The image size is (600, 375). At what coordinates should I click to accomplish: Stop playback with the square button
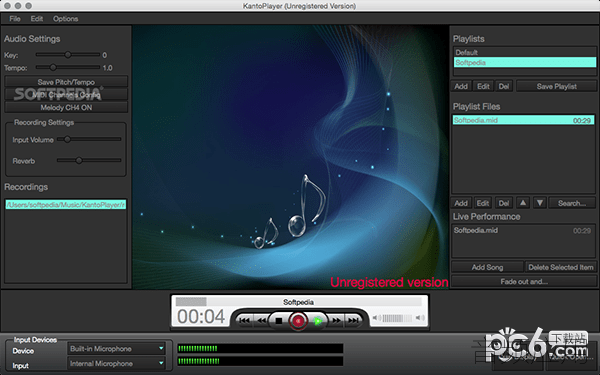(x=279, y=321)
